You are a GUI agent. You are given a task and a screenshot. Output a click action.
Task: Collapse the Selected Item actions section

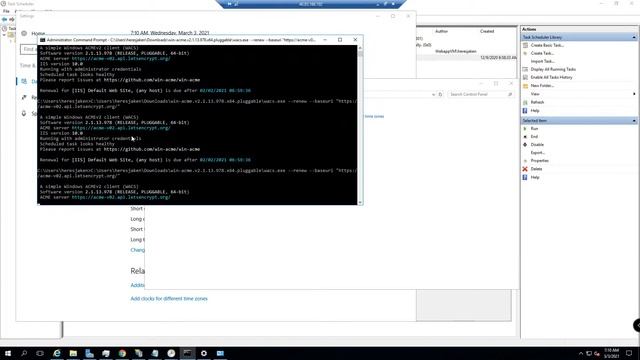tap(634, 121)
